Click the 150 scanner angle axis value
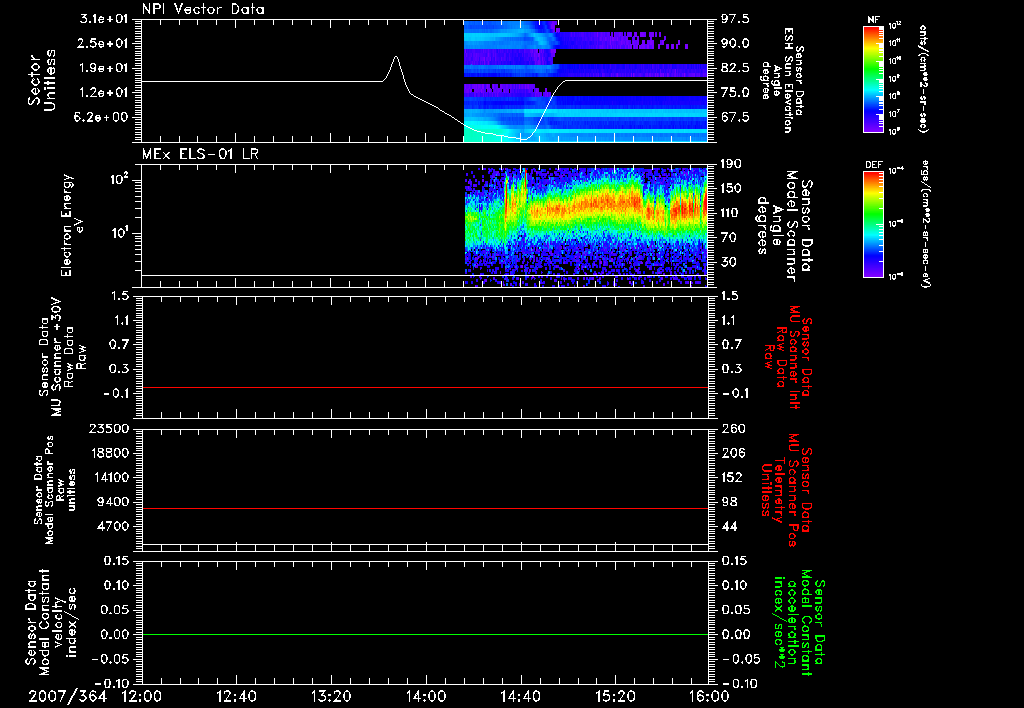The height and width of the screenshot is (708, 1024). click(x=731, y=189)
